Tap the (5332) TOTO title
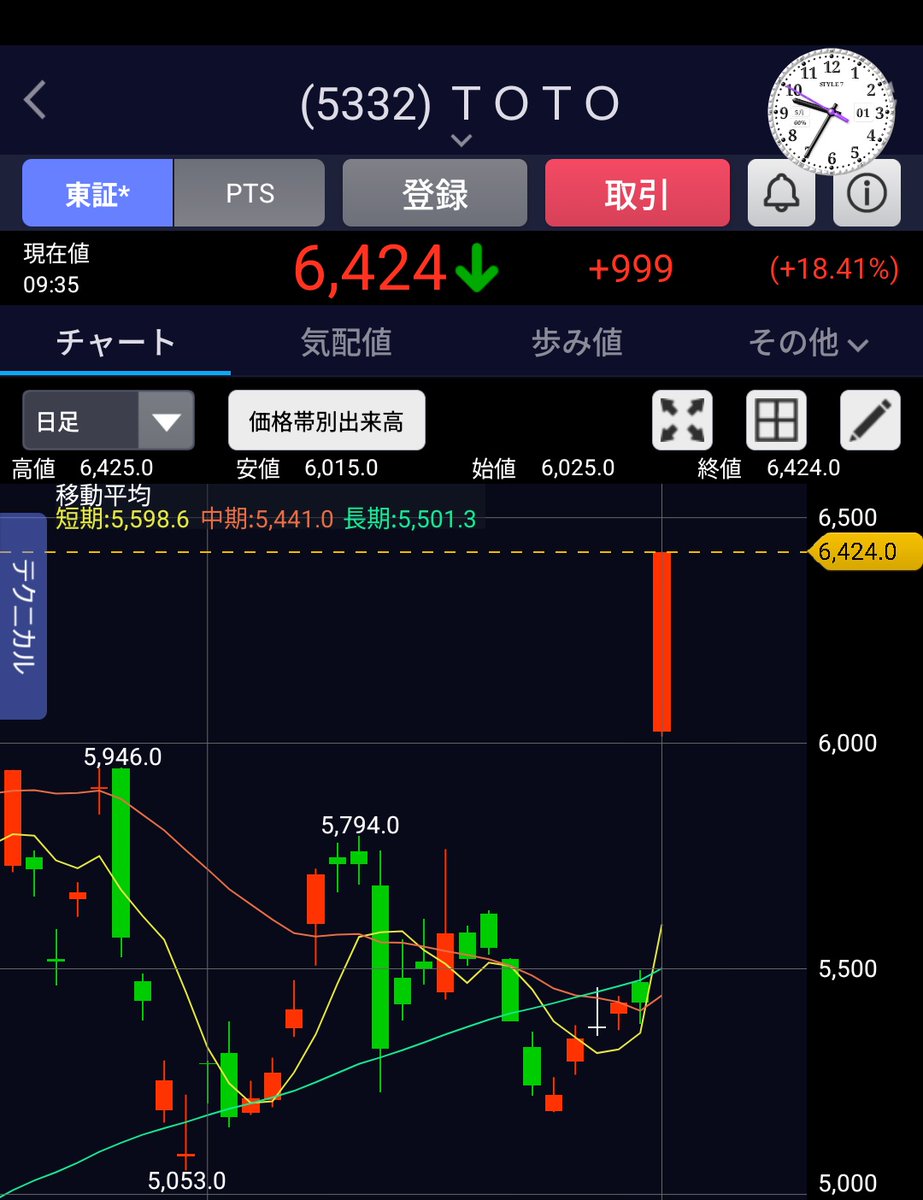Image resolution: width=923 pixels, height=1200 pixels. 461,104
